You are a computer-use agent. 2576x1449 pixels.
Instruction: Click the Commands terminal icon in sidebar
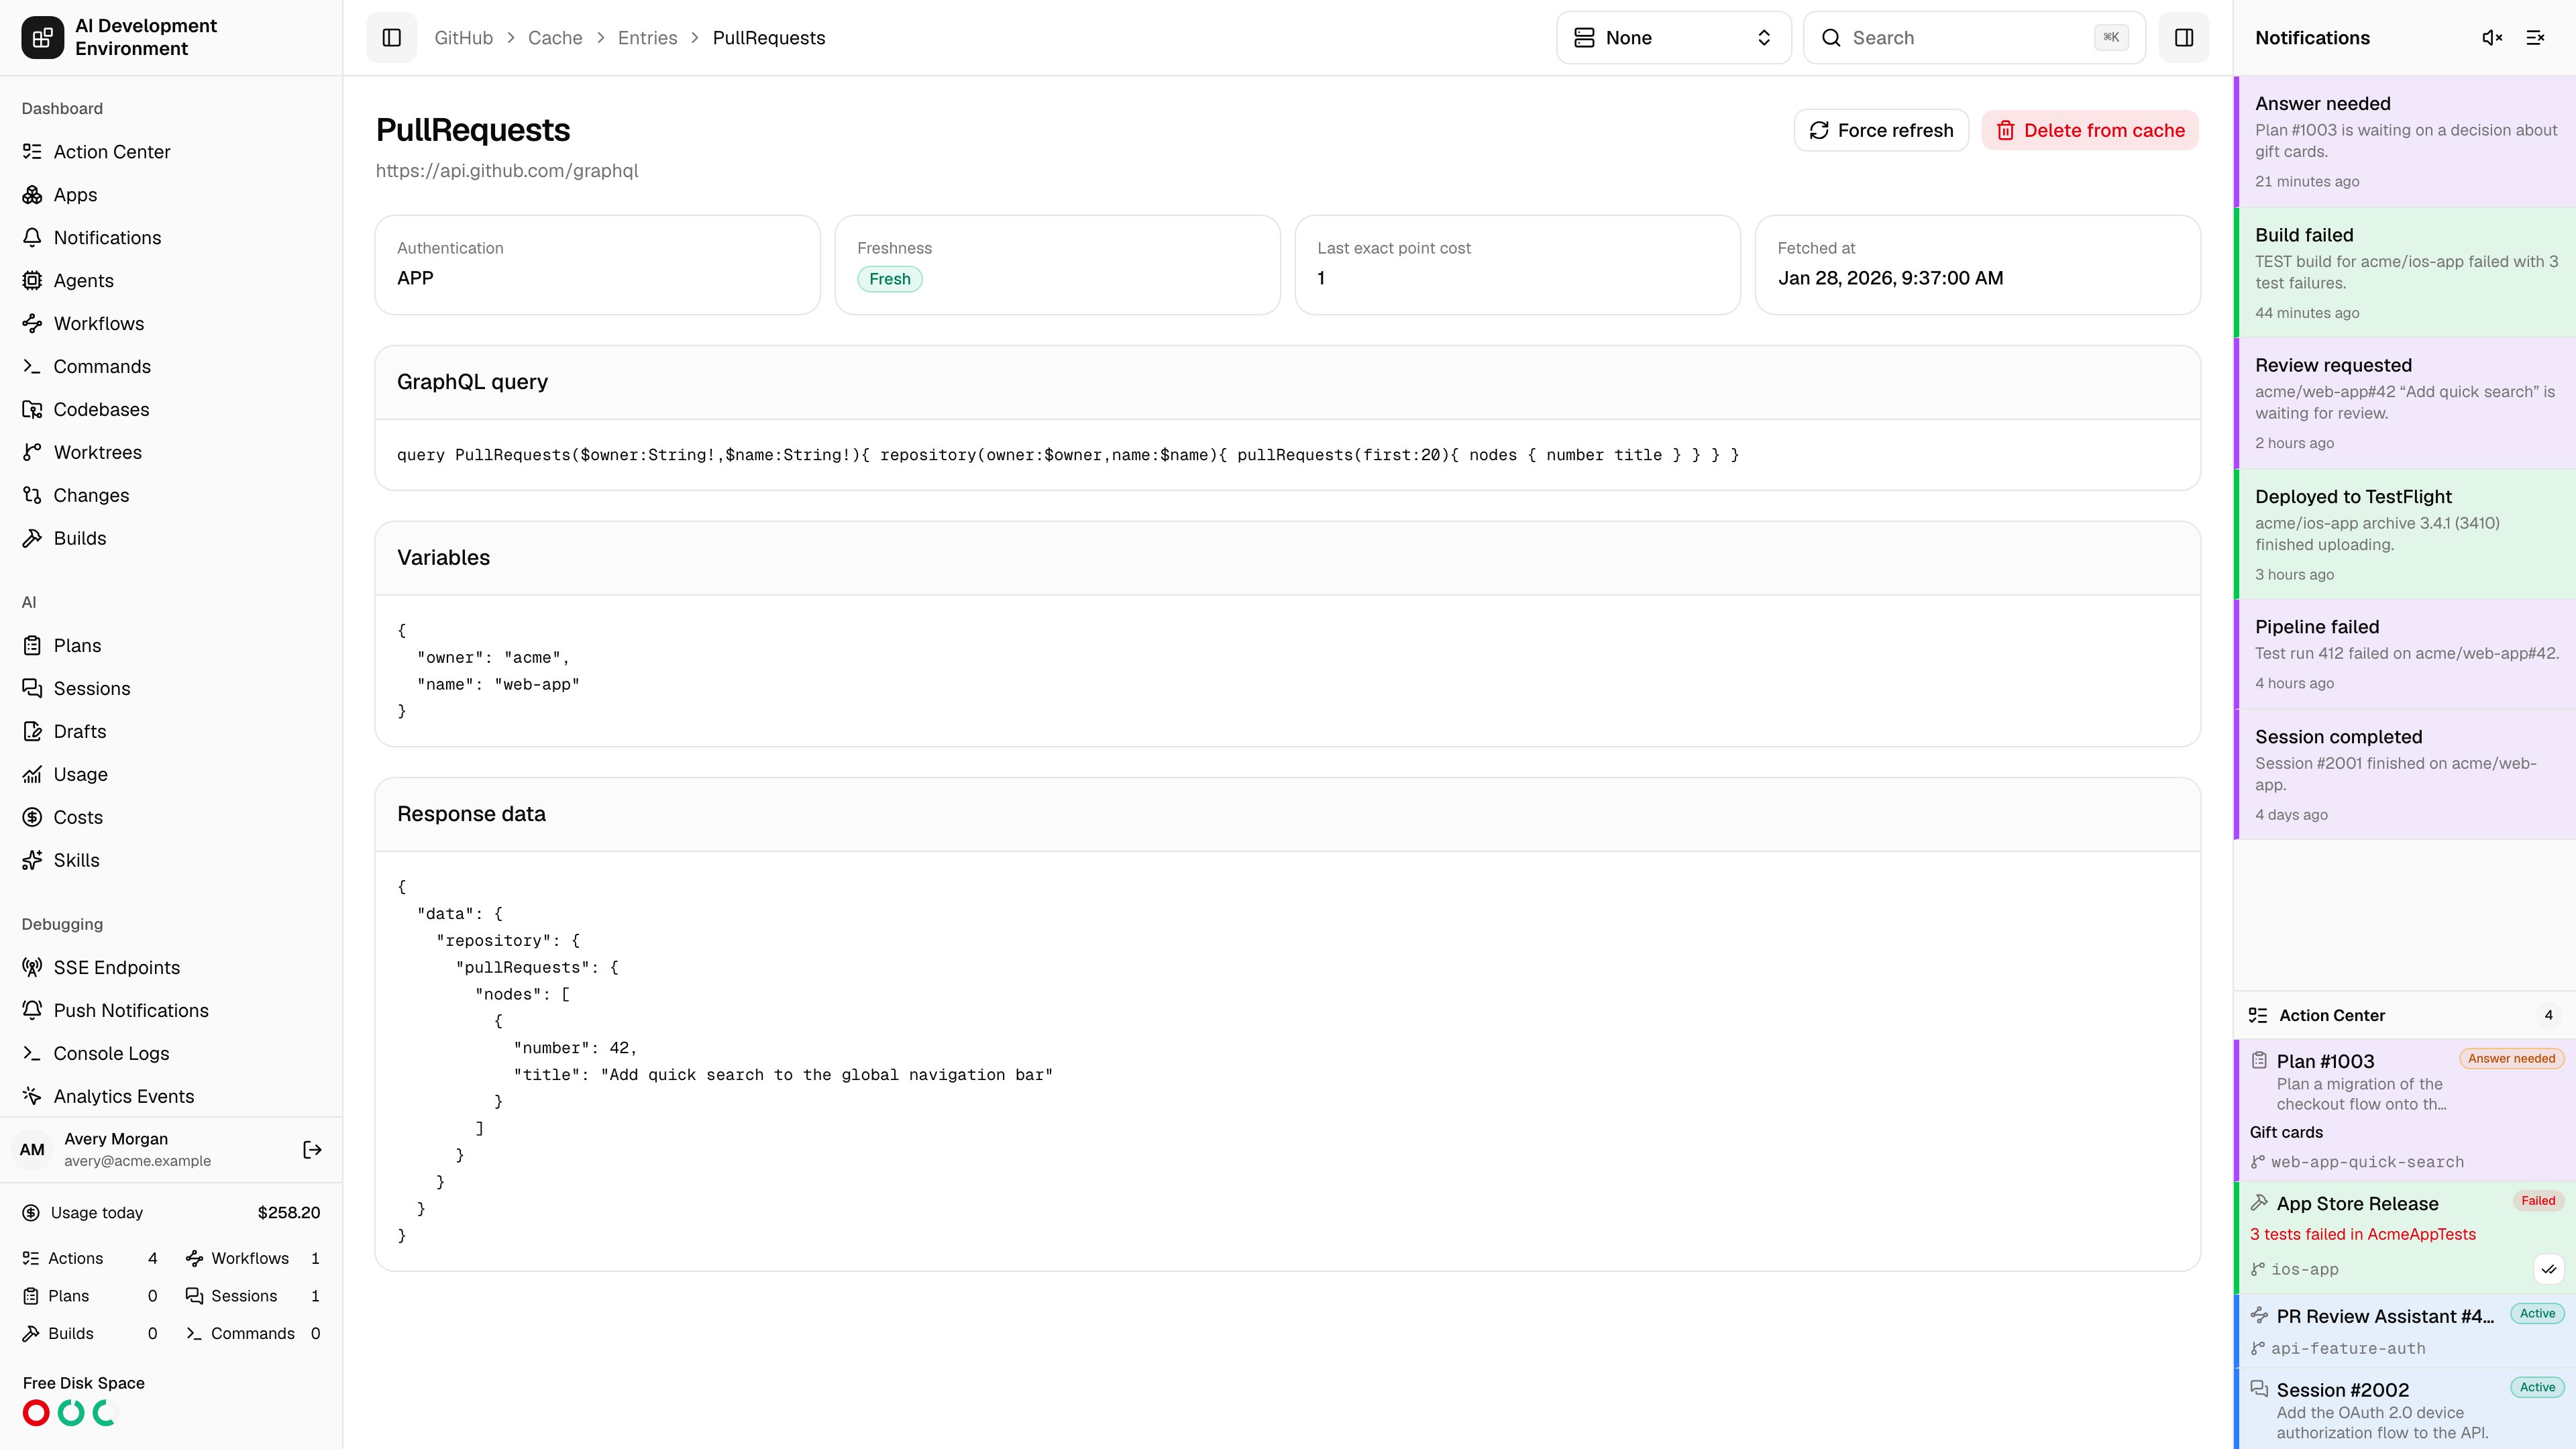click(x=32, y=367)
